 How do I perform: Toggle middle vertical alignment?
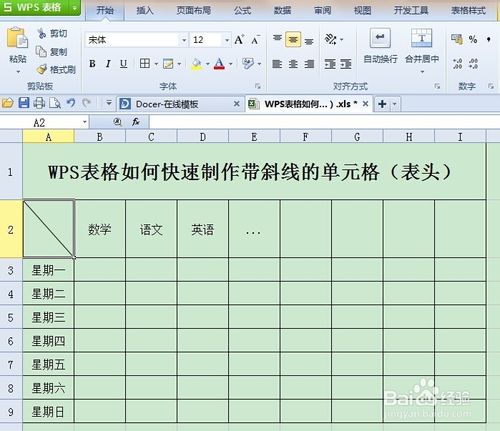[x=293, y=40]
